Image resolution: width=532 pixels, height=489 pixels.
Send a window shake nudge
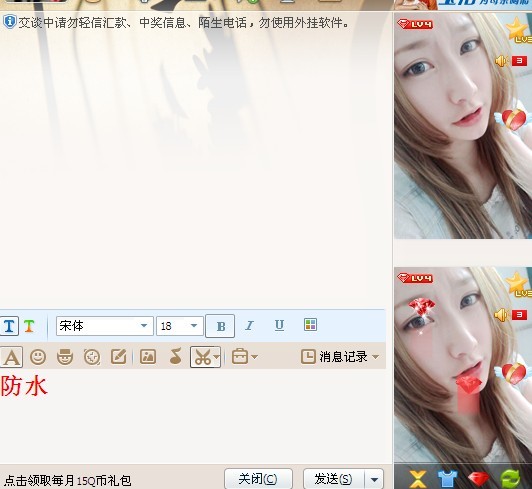click(92, 357)
